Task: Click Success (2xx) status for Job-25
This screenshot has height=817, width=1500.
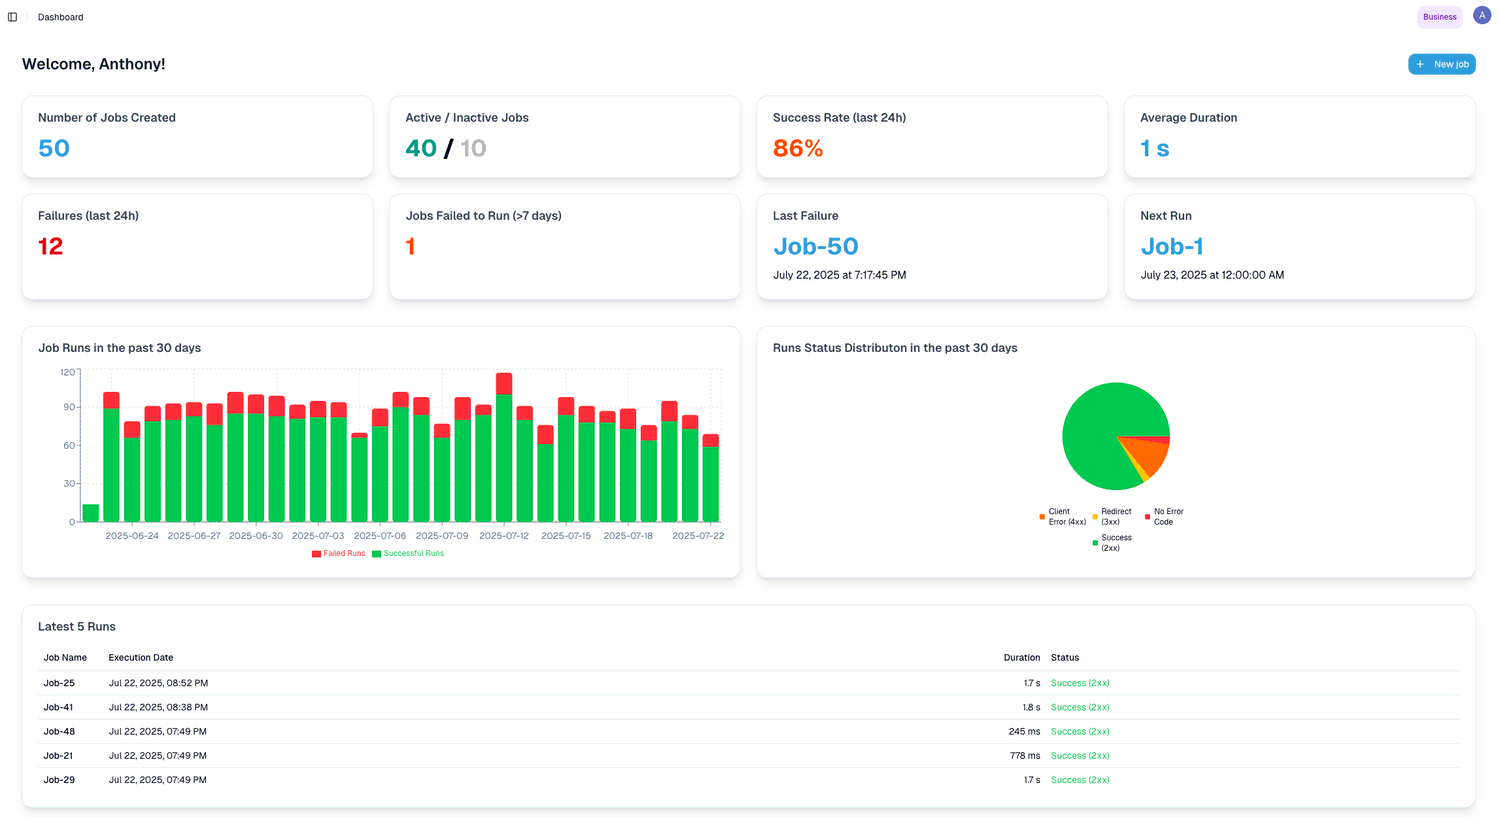Action: pos(1080,683)
